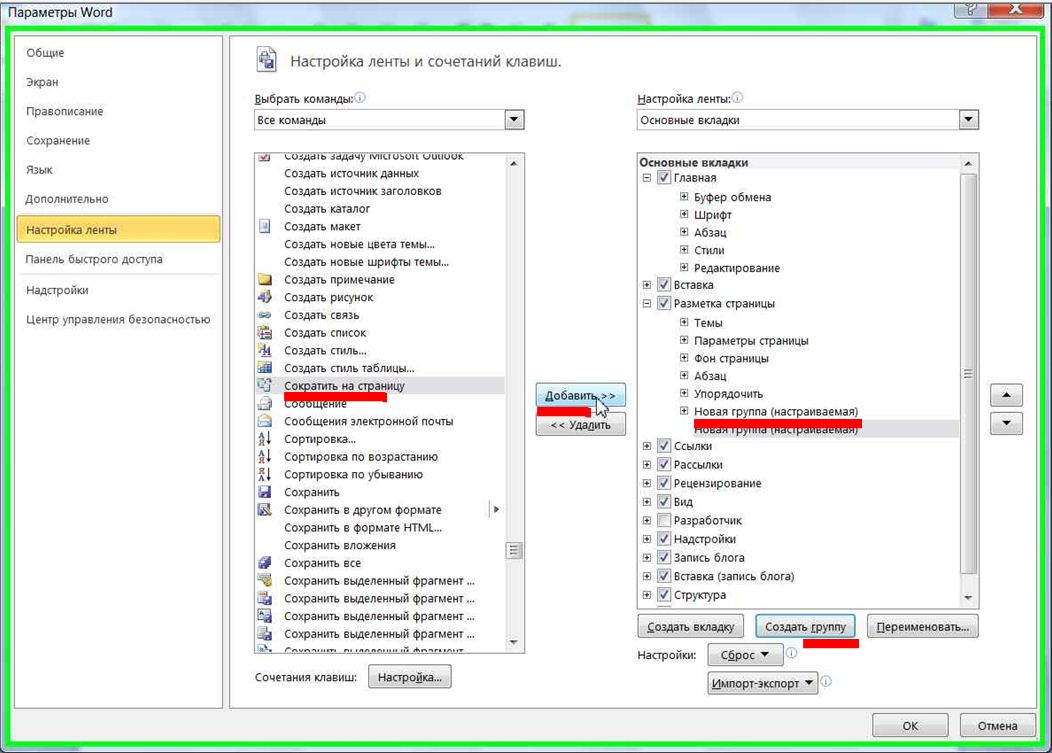Click the Создать рисунок icon
Image resolution: width=1052 pixels, height=753 pixels.
pyautogui.click(x=264, y=297)
